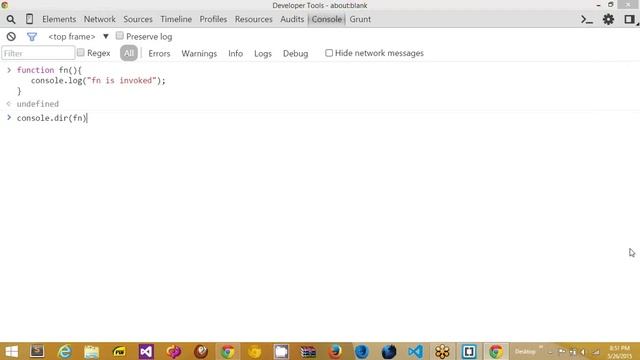Change dock side with the dock icon
The height and width of the screenshot is (360, 640).
click(x=629, y=19)
